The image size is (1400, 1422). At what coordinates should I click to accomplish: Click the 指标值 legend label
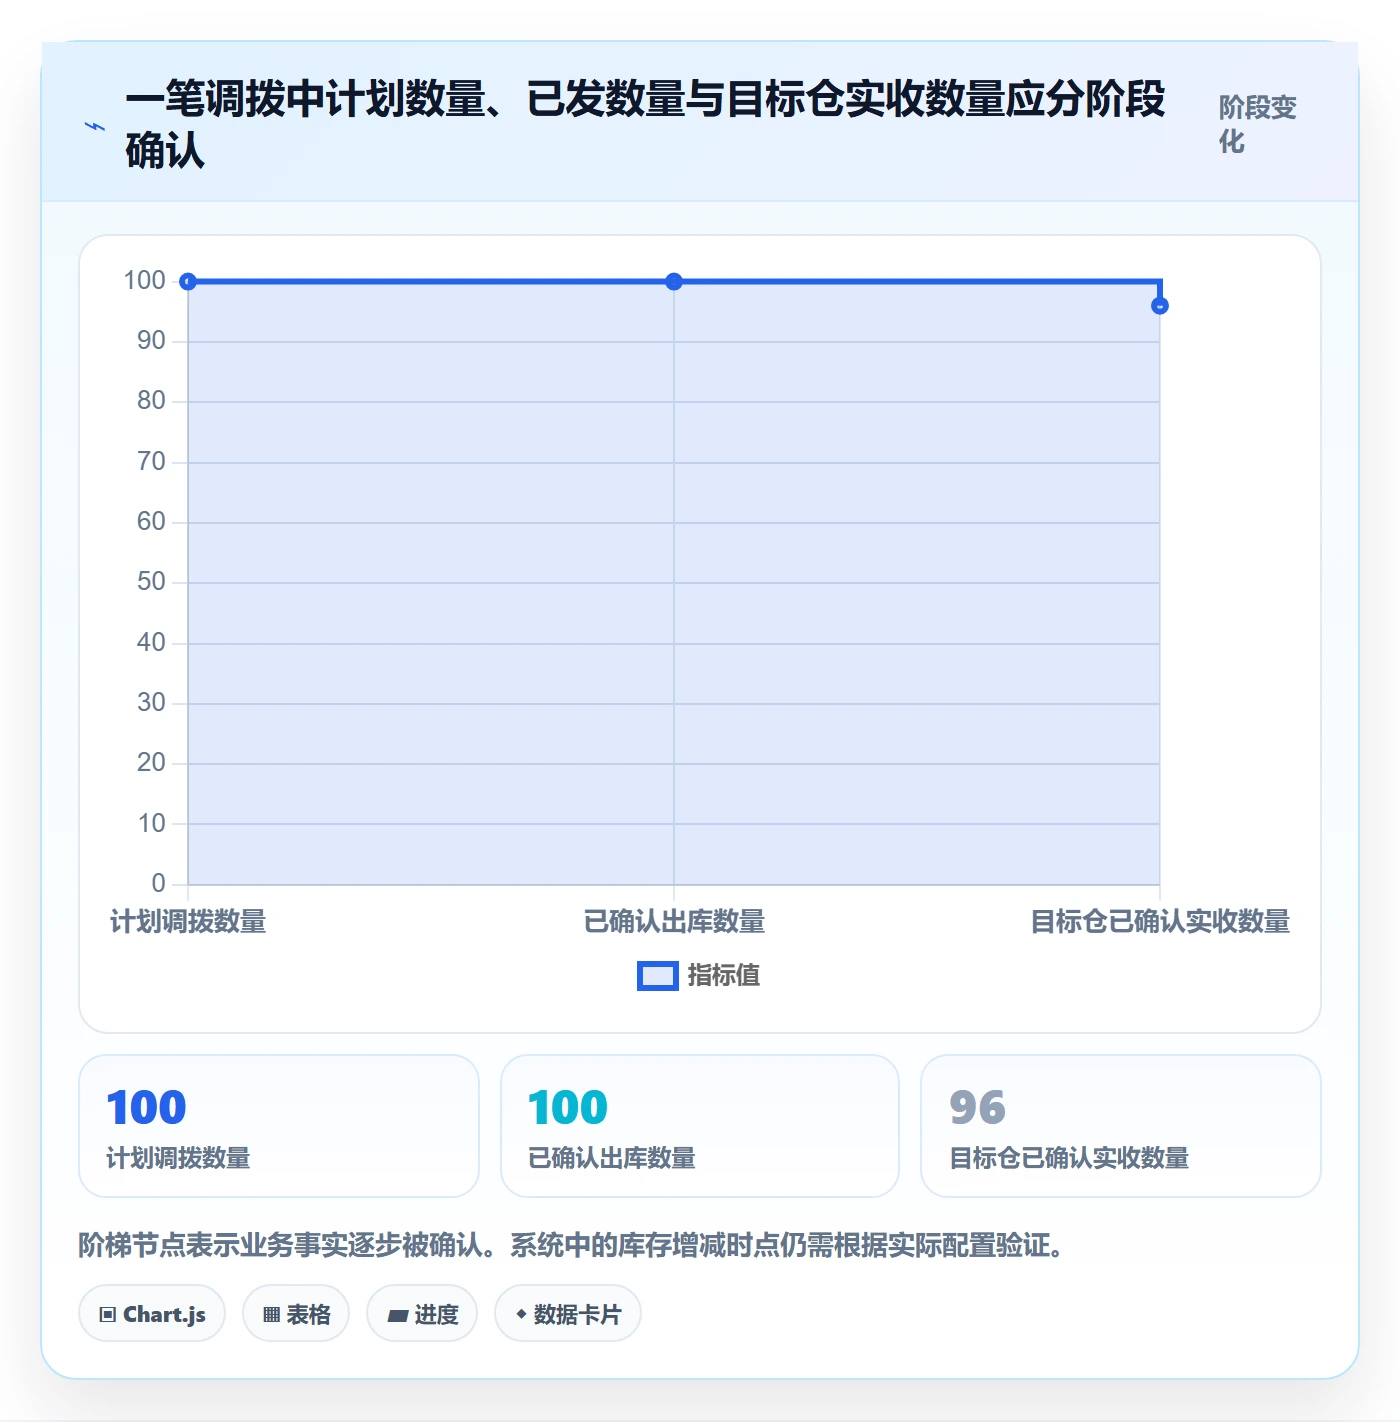pyautogui.click(x=724, y=976)
